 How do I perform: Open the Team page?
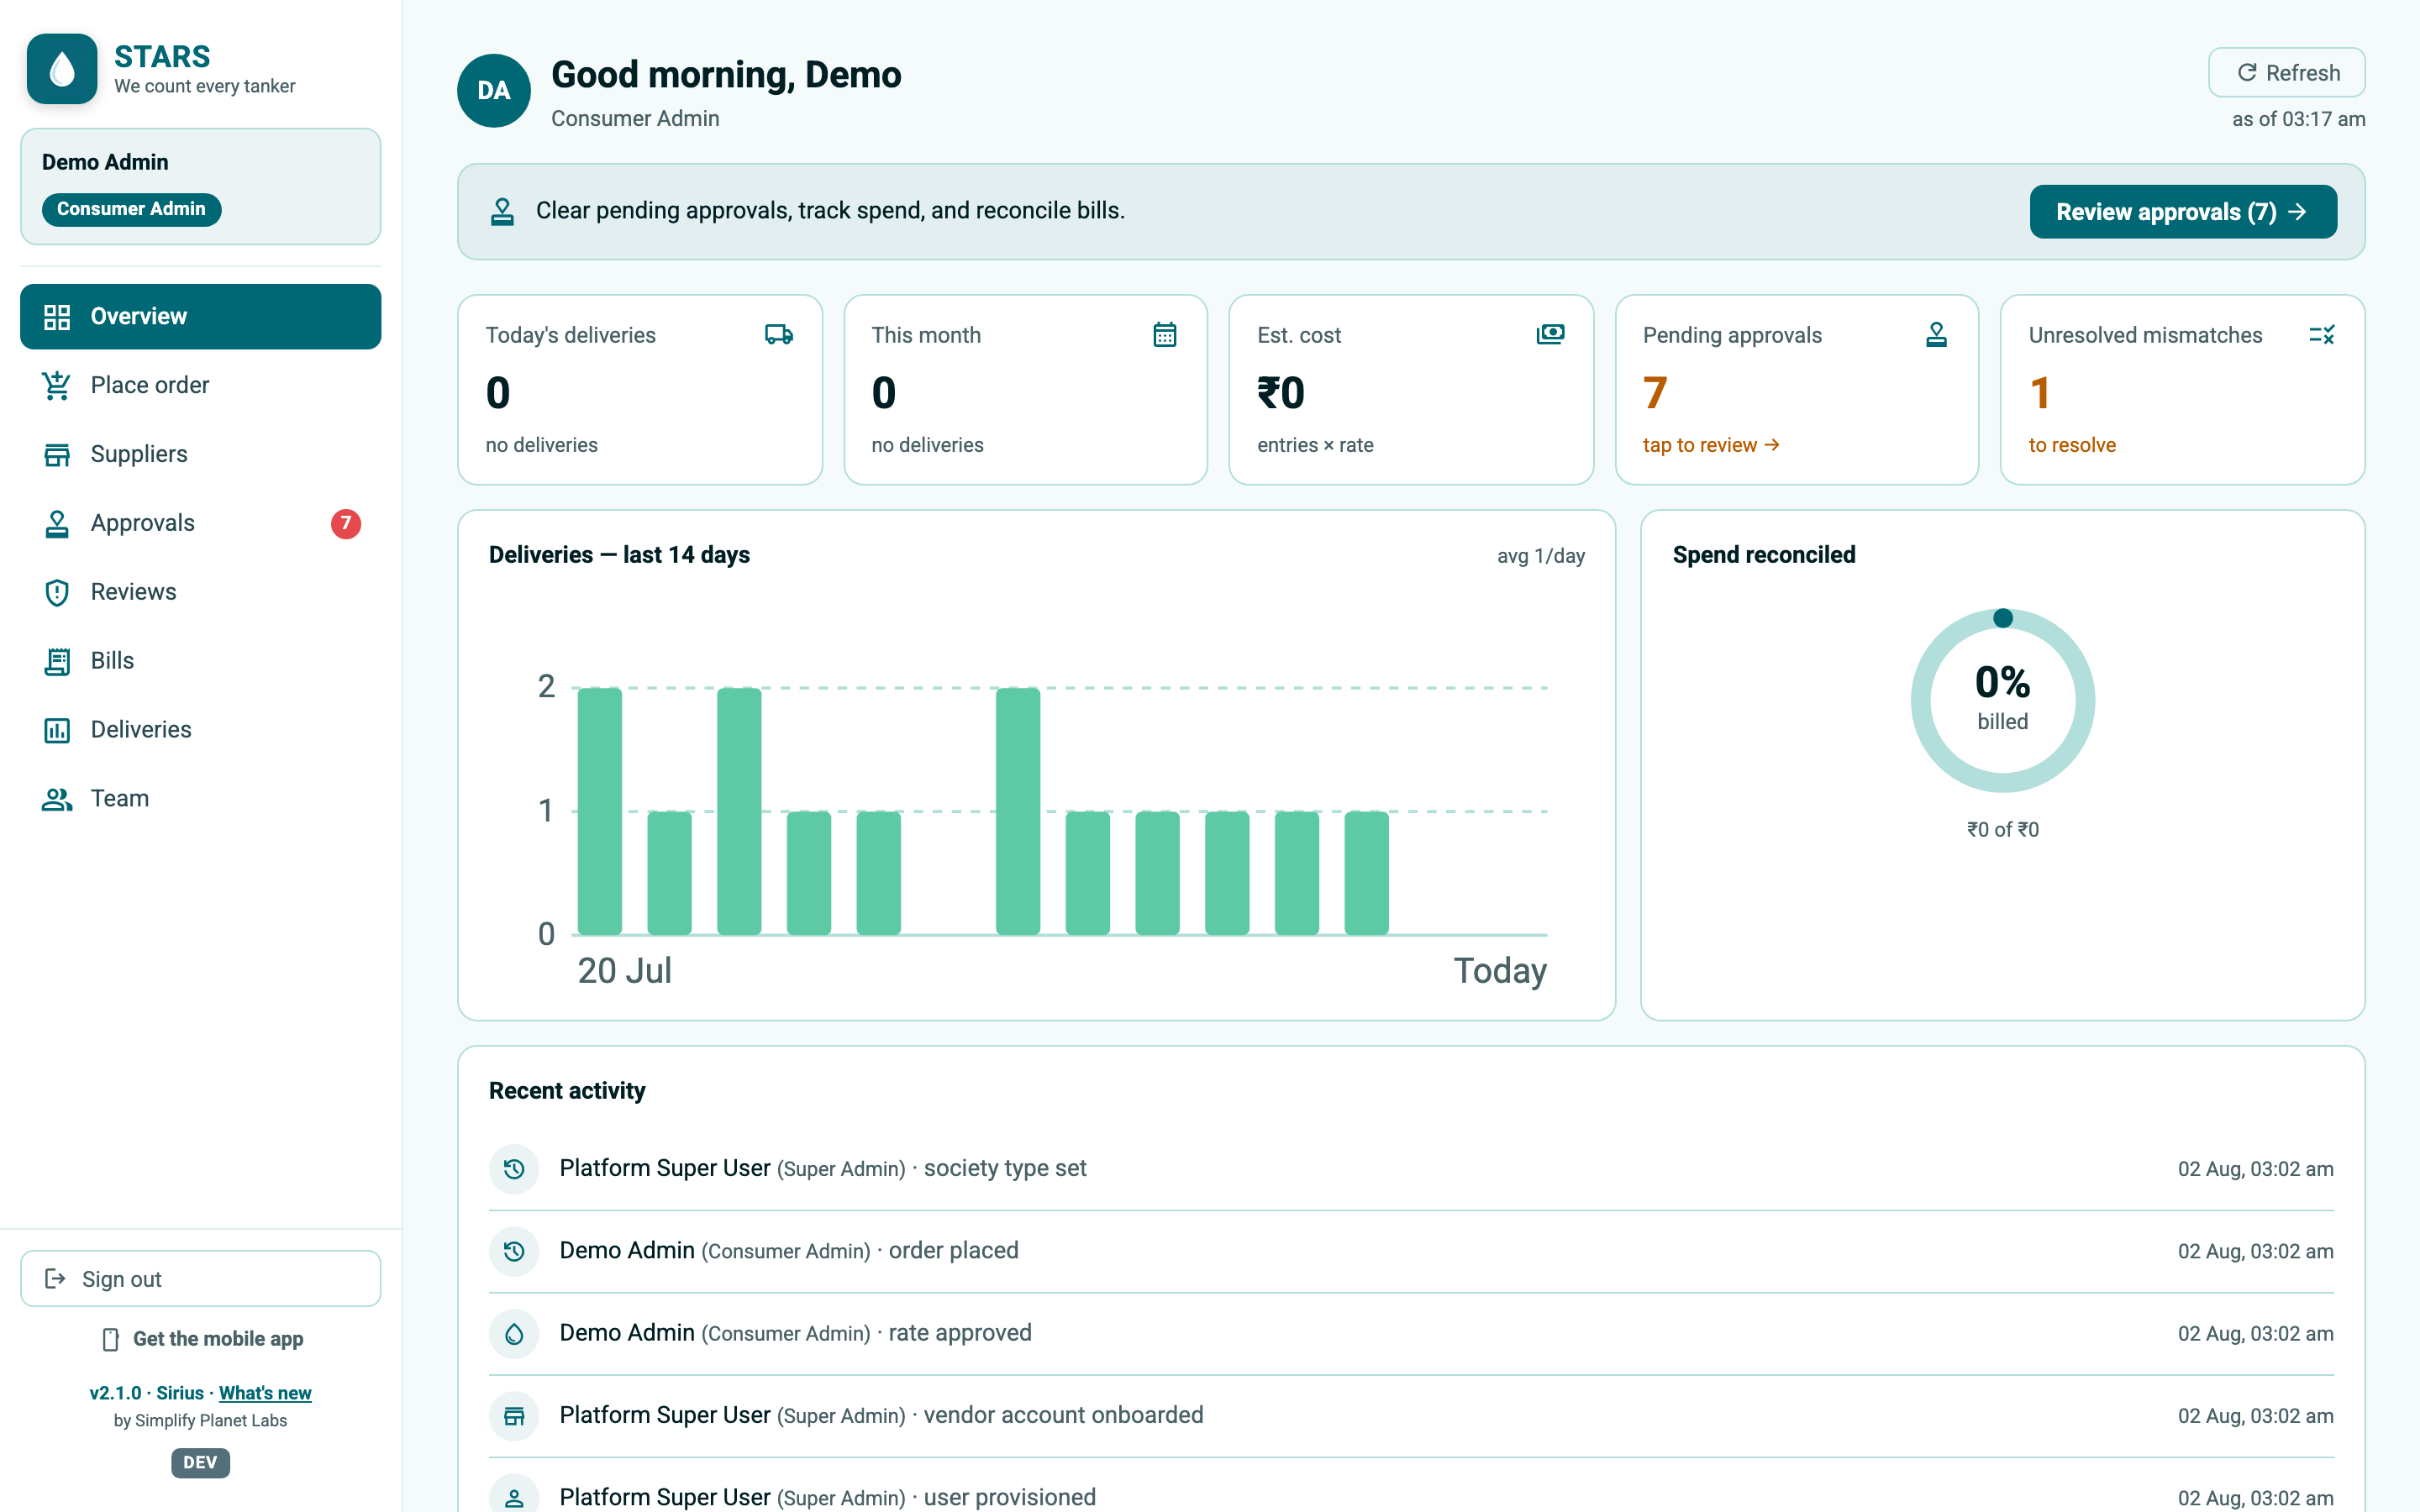point(200,799)
